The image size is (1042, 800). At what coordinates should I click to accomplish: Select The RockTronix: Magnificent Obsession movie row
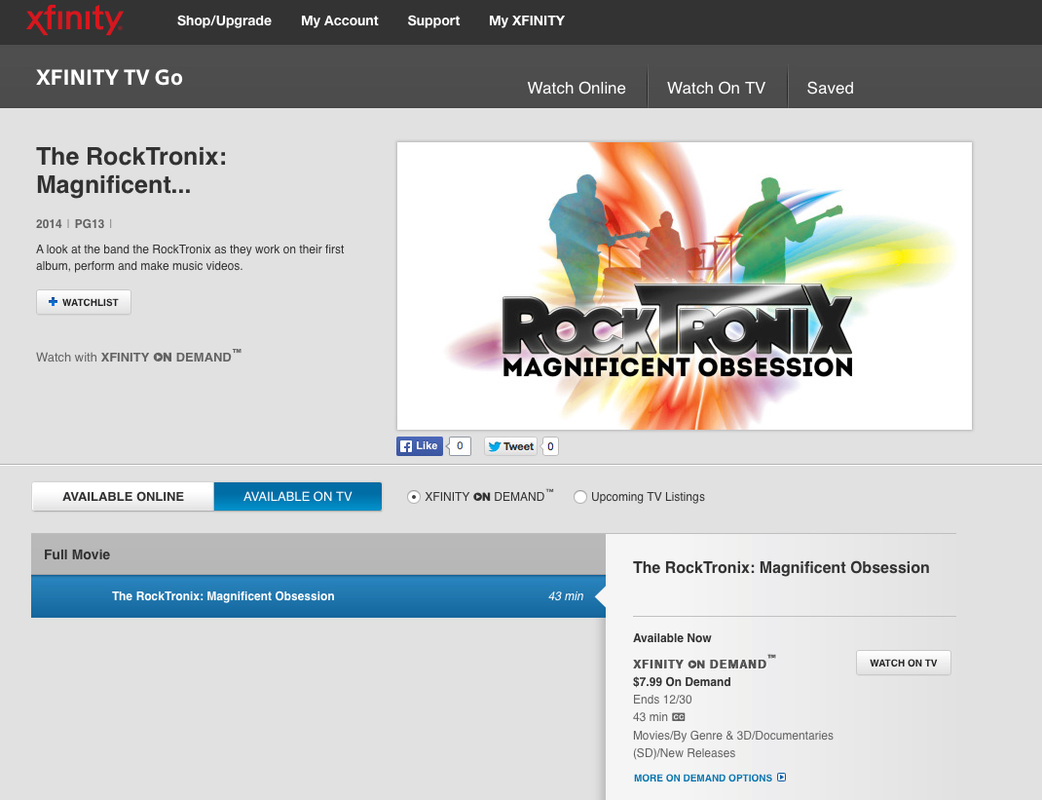pos(318,596)
